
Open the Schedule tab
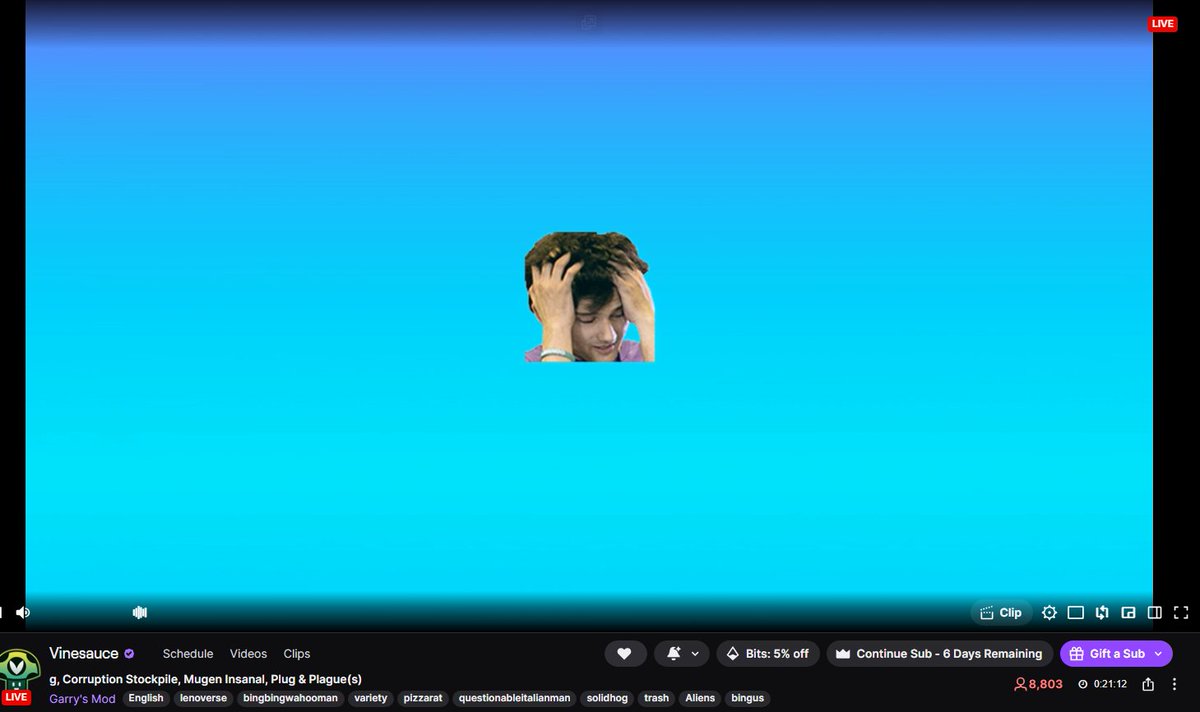pos(188,654)
